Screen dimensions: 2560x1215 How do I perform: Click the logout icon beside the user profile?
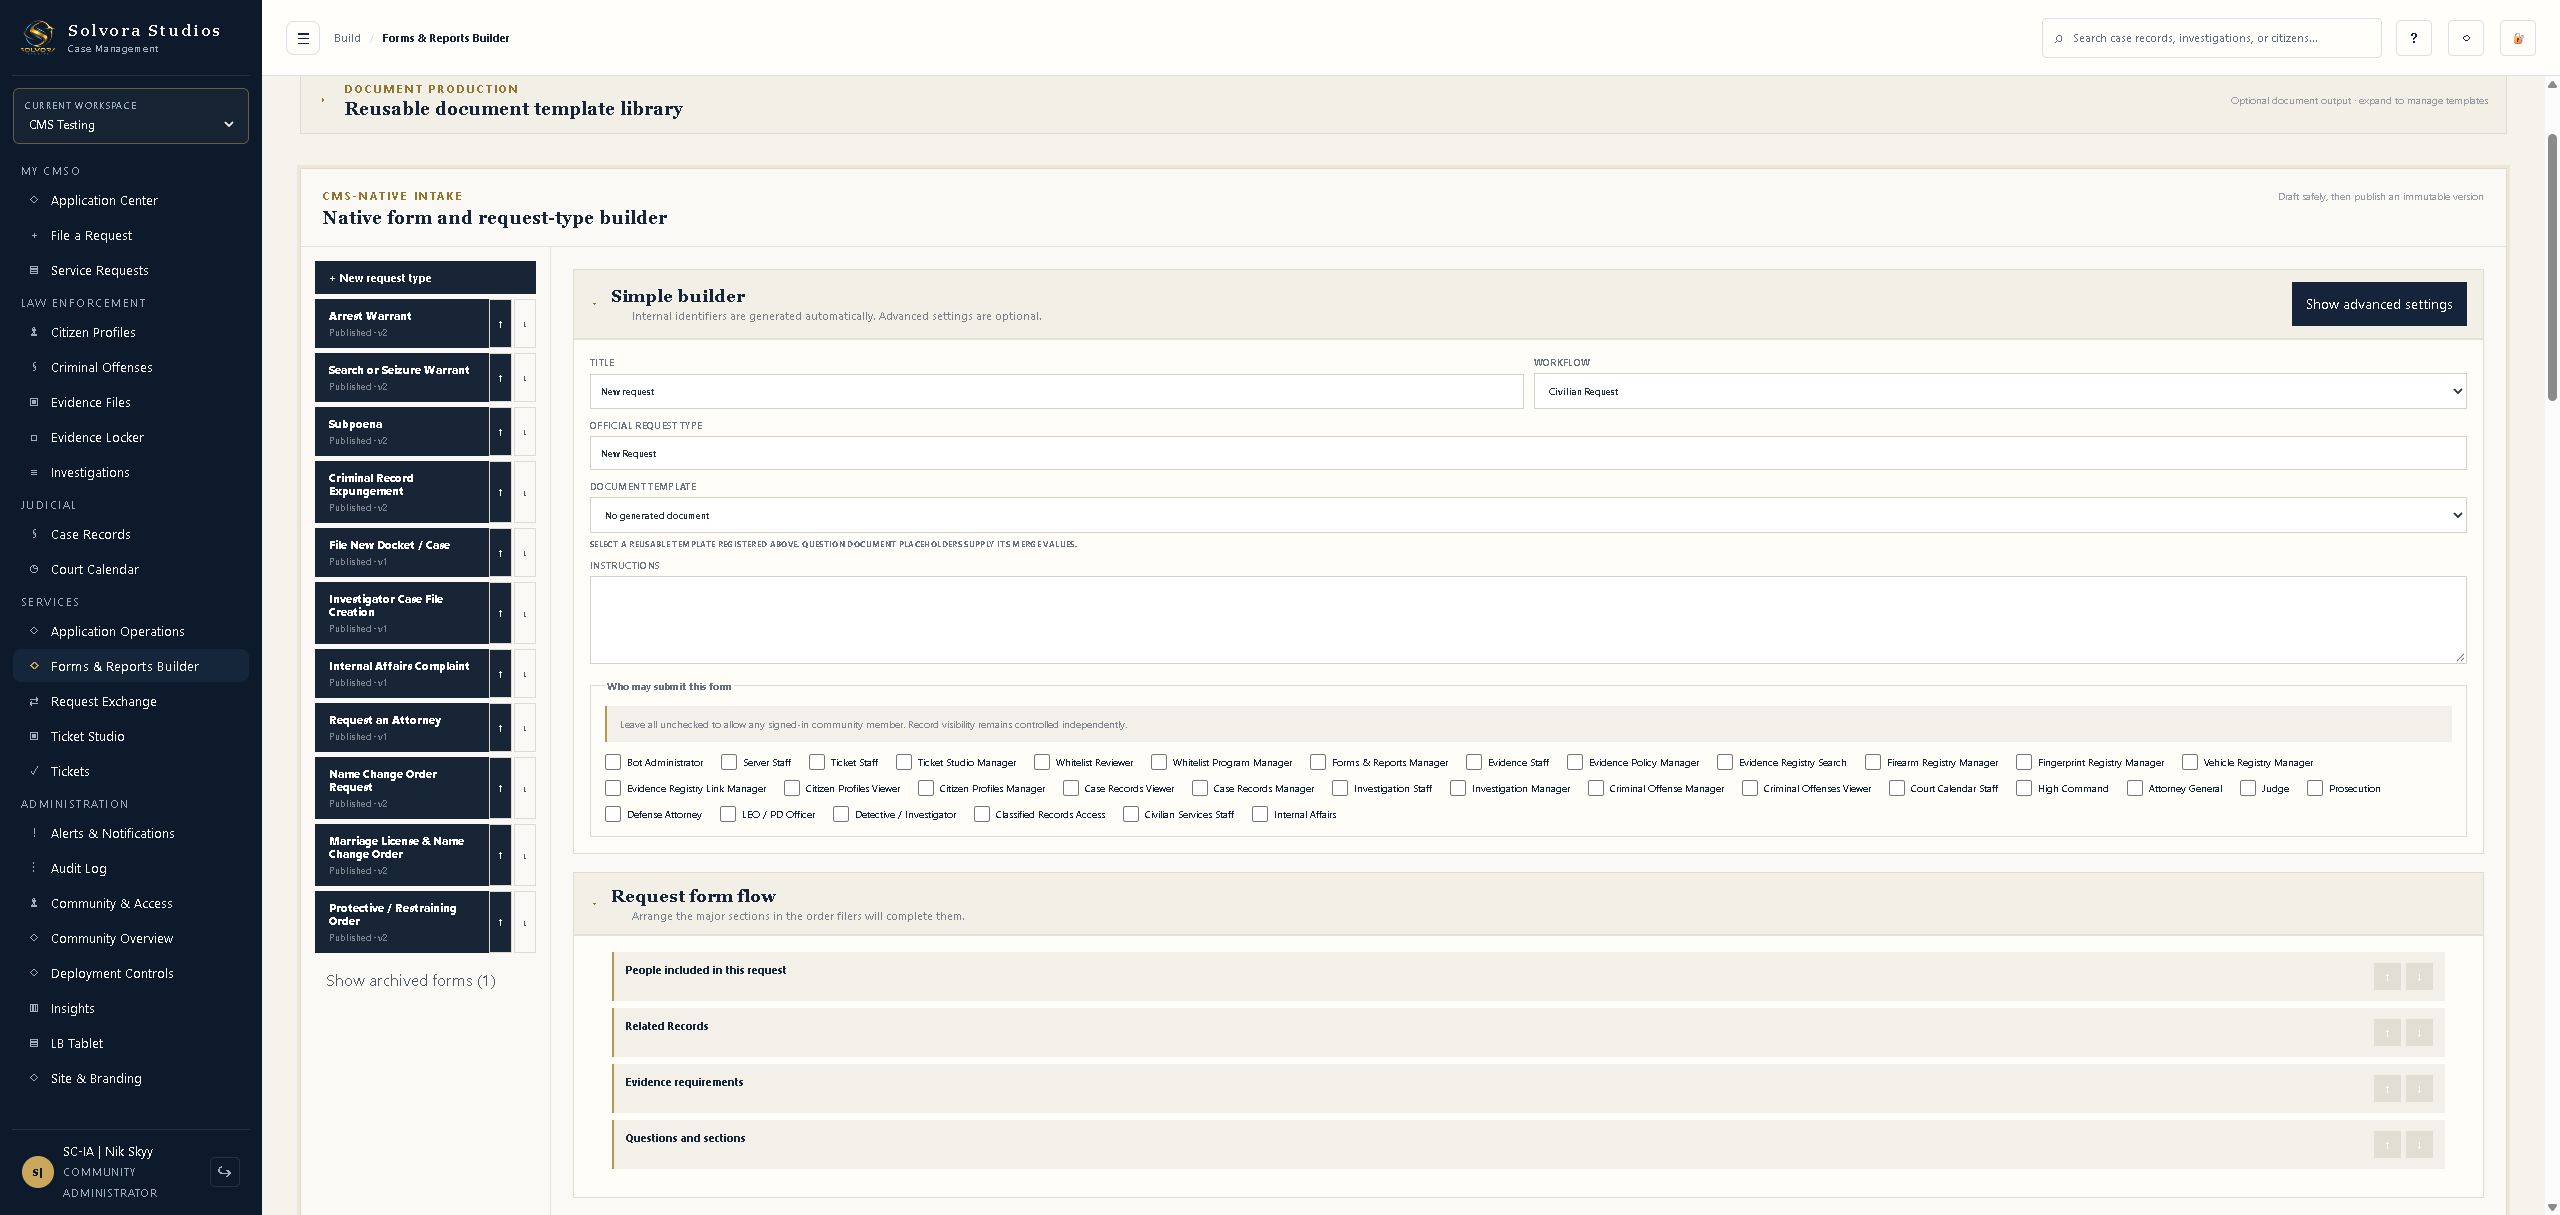click(225, 1172)
